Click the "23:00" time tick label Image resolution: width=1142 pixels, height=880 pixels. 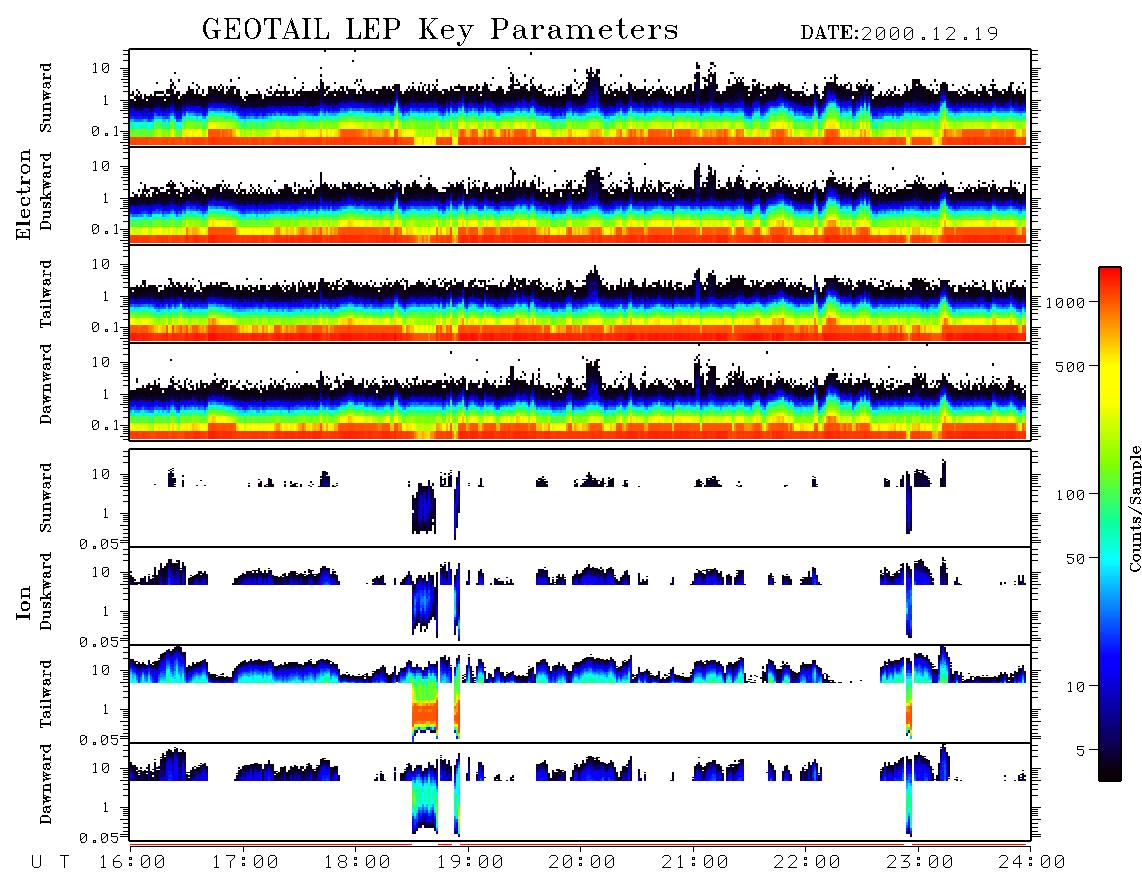pos(919,863)
